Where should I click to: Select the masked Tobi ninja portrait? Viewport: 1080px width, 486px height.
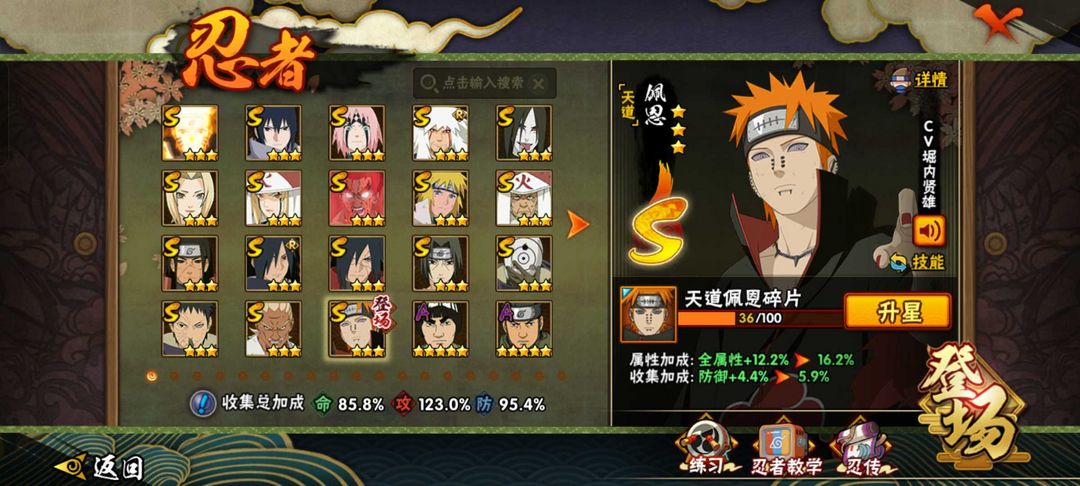524,263
